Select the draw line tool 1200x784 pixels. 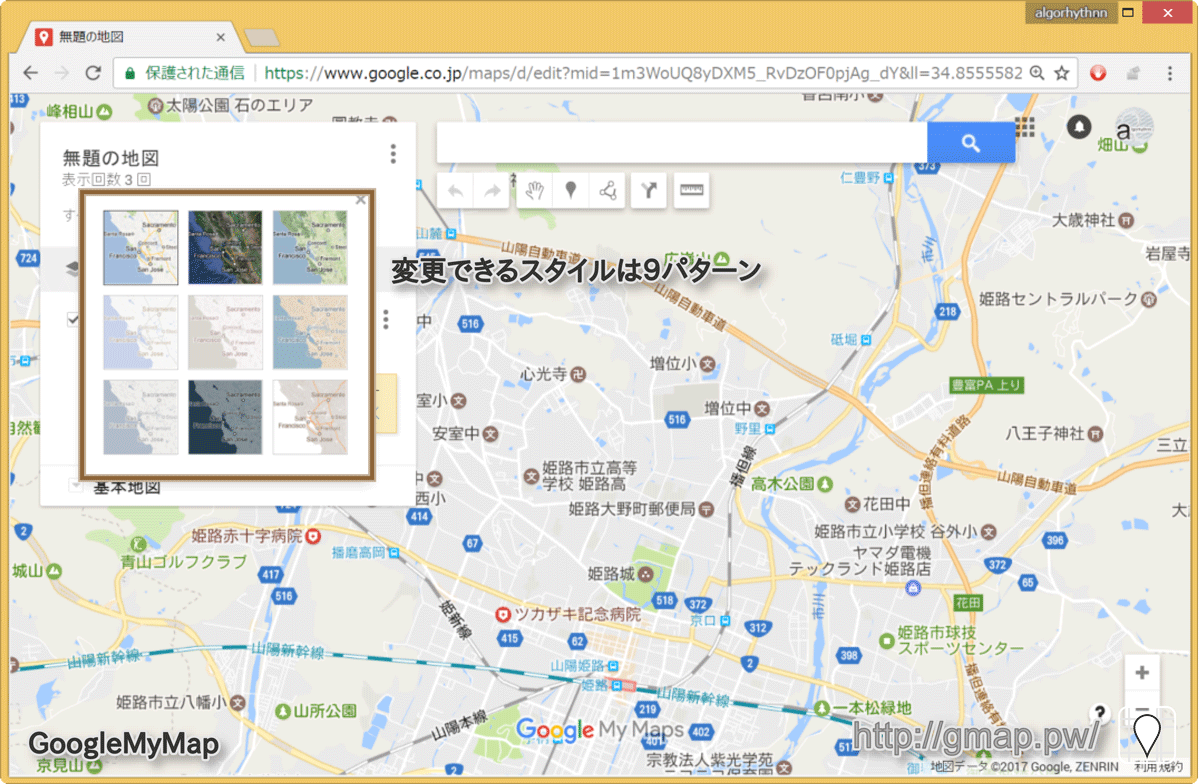click(x=607, y=191)
